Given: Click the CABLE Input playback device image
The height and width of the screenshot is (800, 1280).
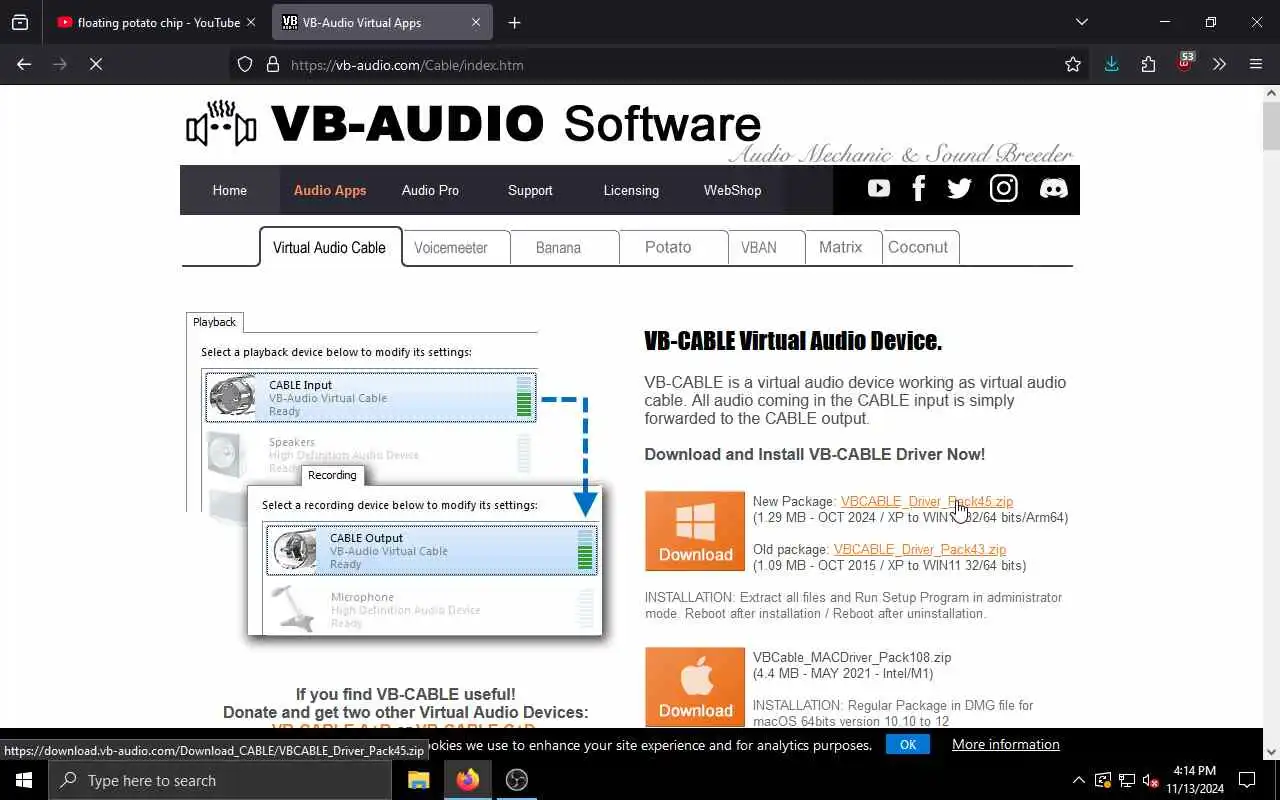Looking at the screenshot, I should [x=232, y=397].
